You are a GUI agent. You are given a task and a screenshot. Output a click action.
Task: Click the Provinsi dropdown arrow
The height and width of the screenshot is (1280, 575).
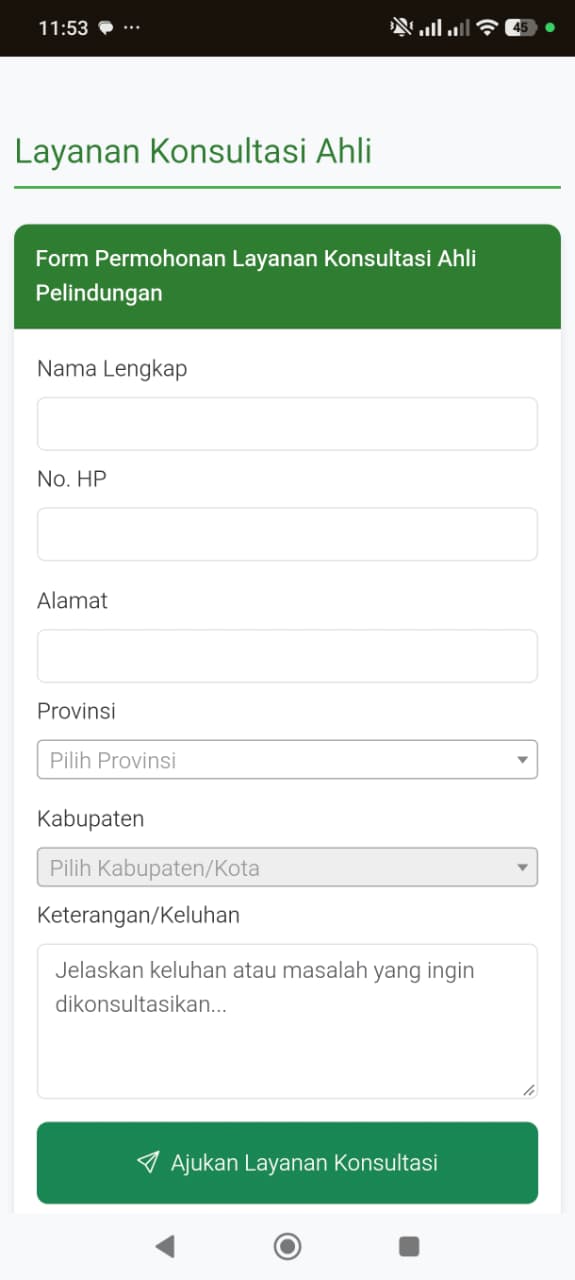pos(522,760)
